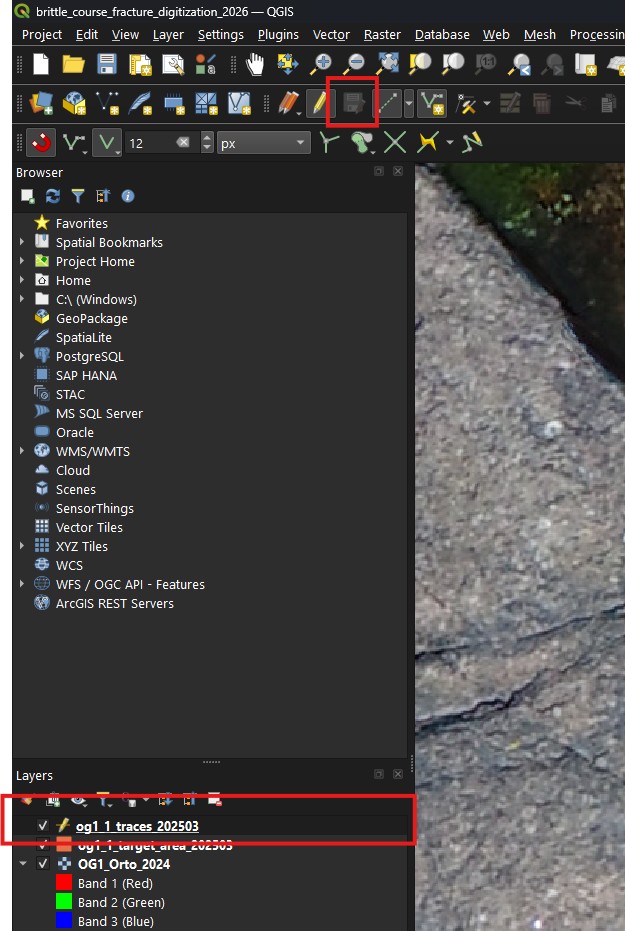
Task: Open digitize line tool dropdown arrow
Action: (409, 104)
